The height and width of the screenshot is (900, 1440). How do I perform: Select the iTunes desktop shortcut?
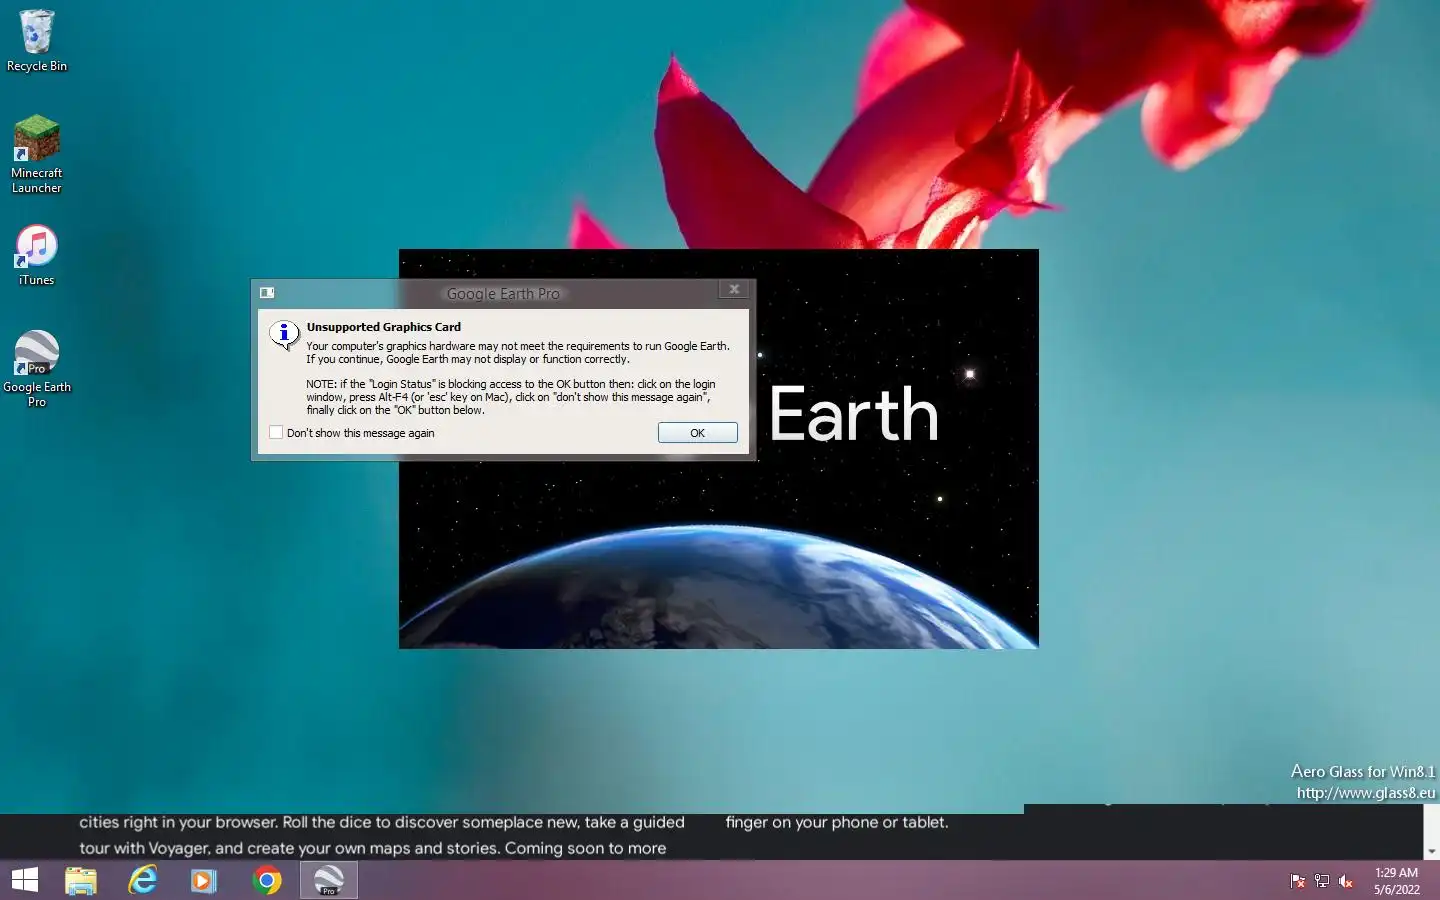point(37,256)
